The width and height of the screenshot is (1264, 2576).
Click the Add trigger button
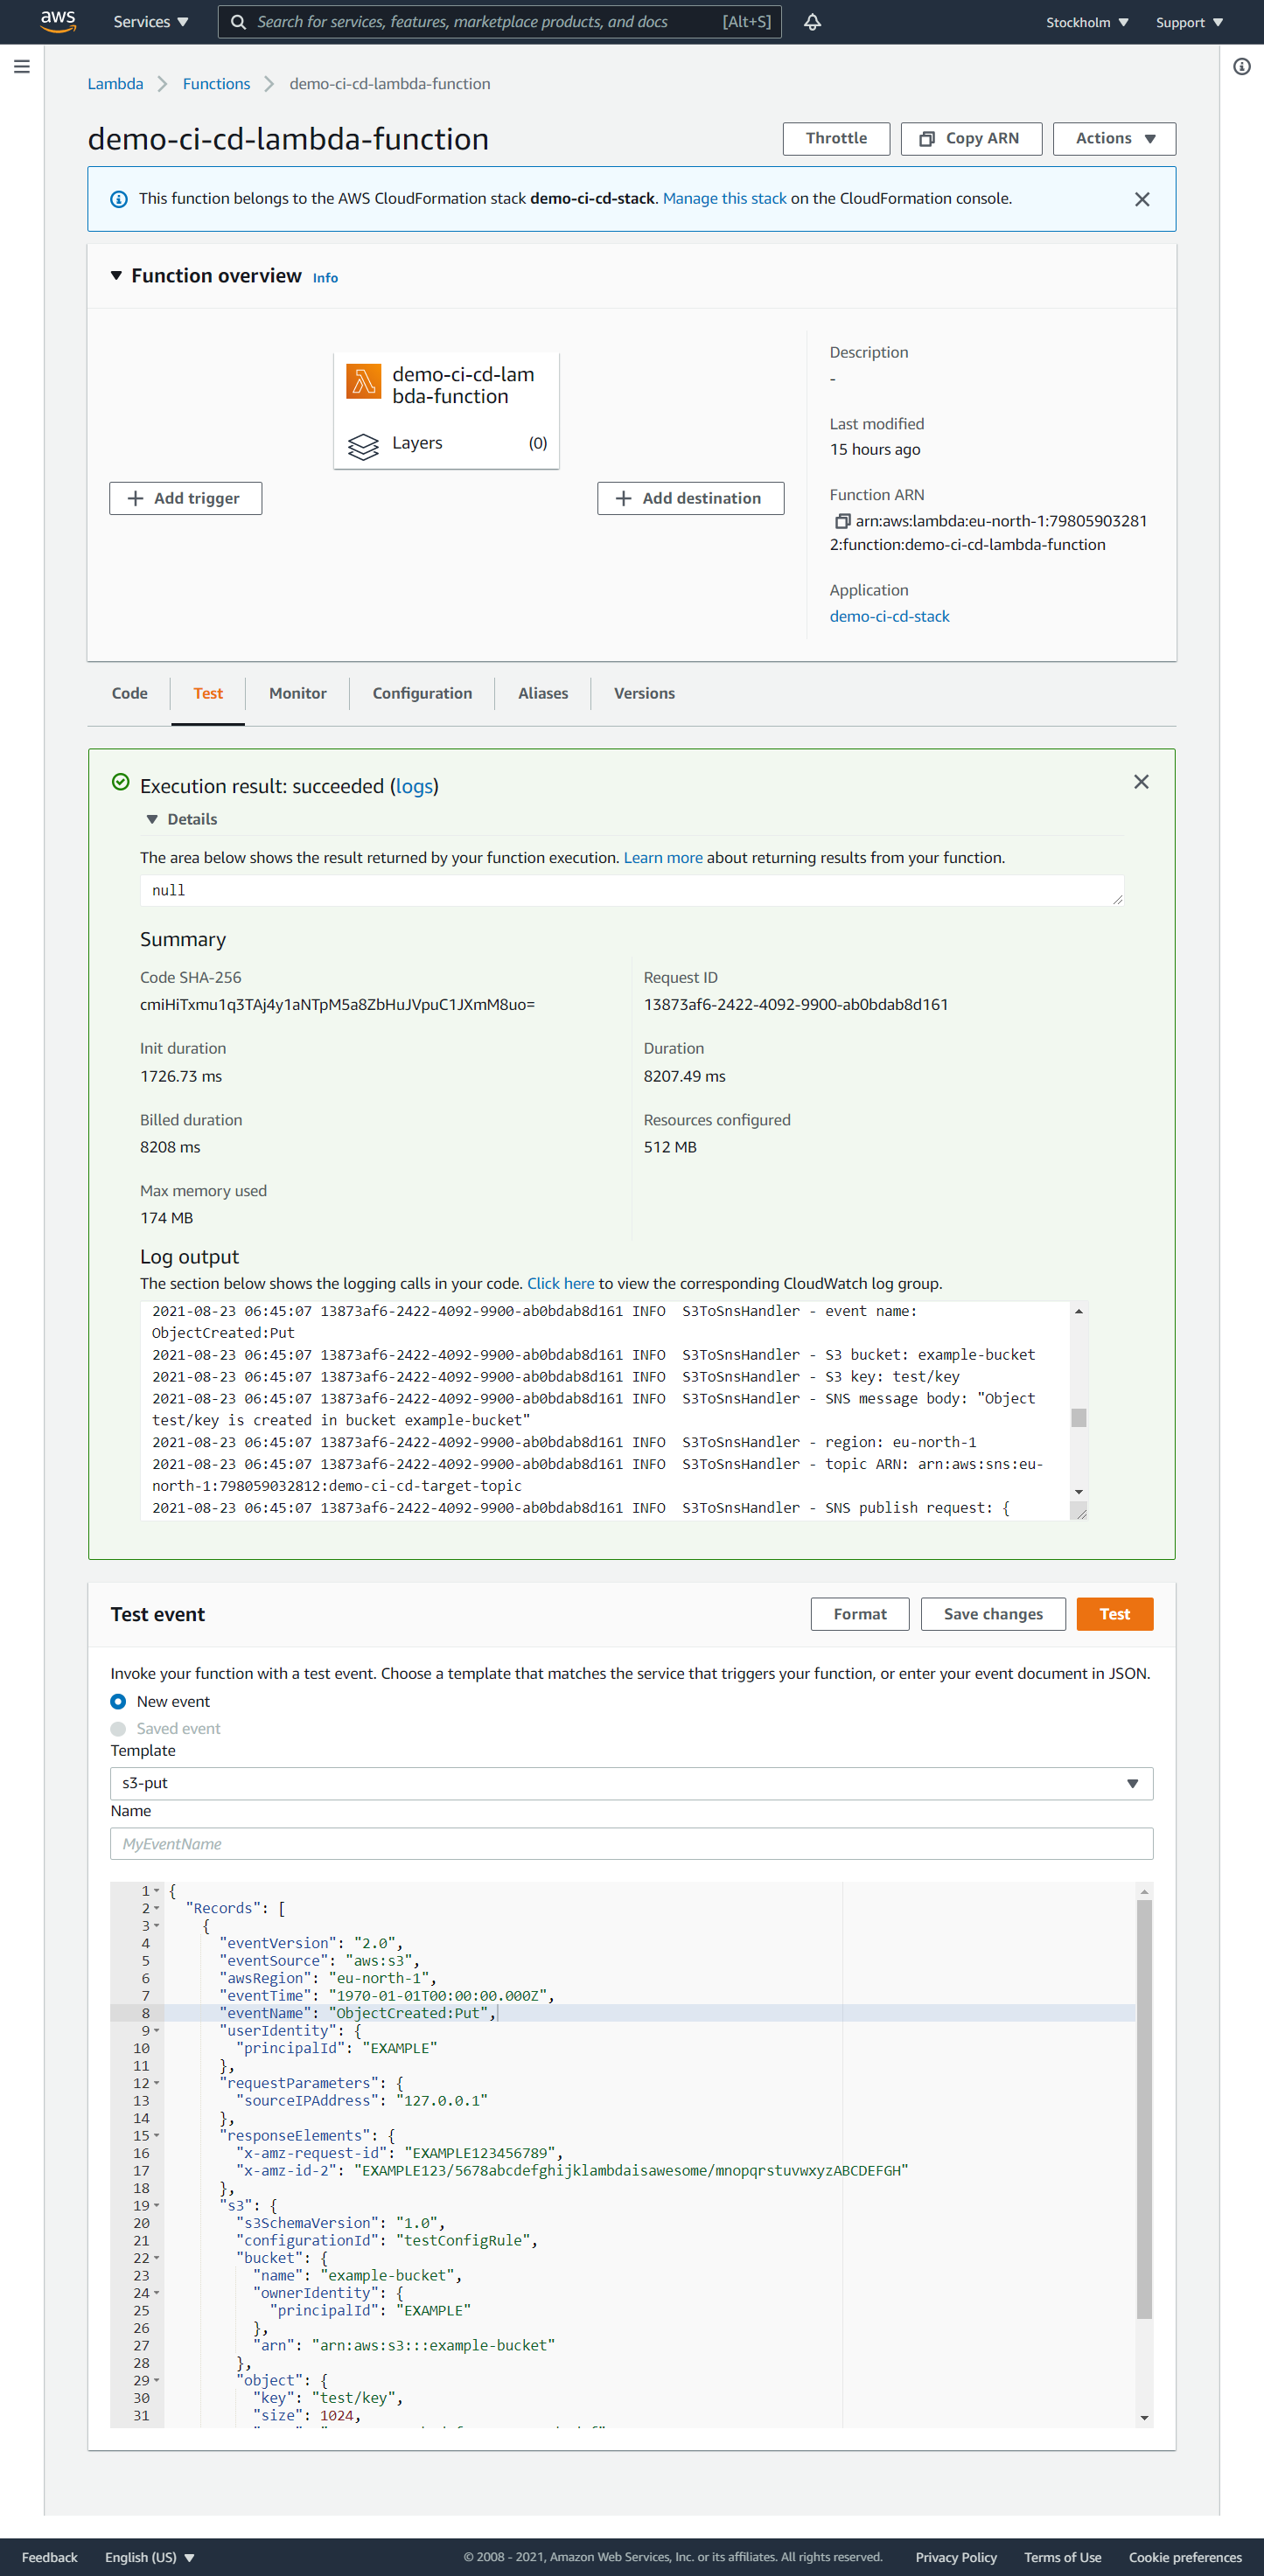tap(186, 499)
